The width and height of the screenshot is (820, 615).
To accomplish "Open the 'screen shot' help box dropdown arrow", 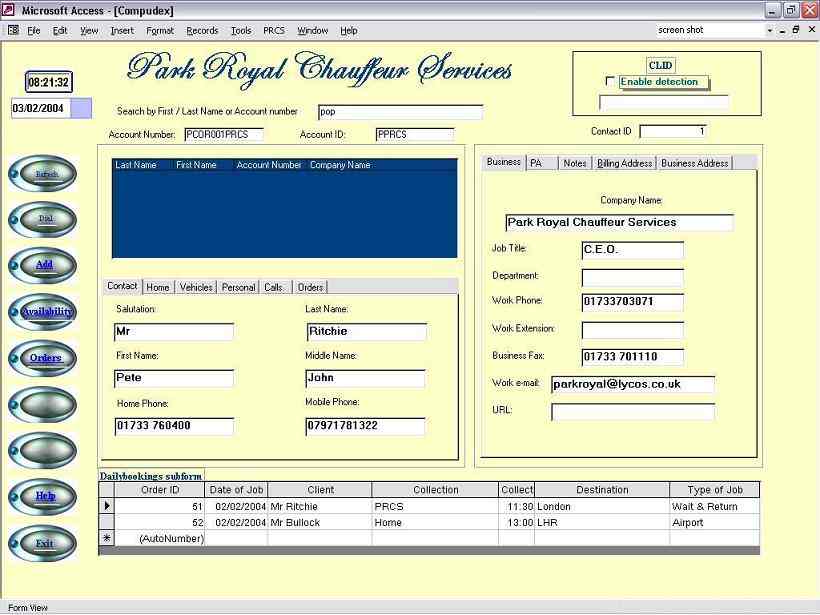I will point(770,30).
